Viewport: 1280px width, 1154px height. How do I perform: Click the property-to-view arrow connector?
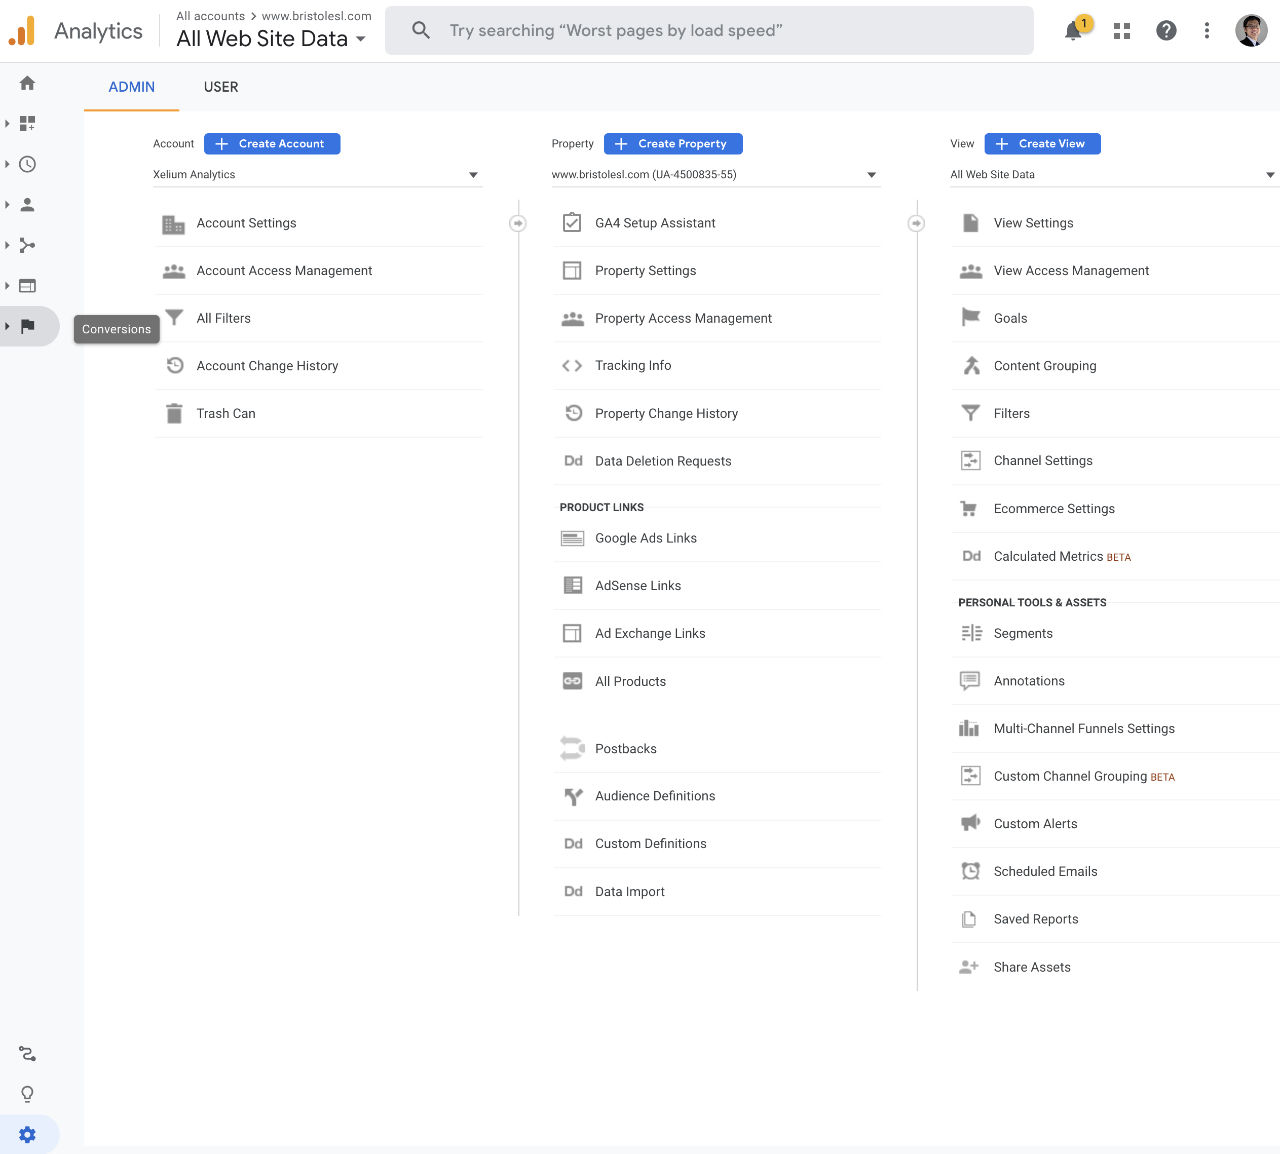point(916,223)
